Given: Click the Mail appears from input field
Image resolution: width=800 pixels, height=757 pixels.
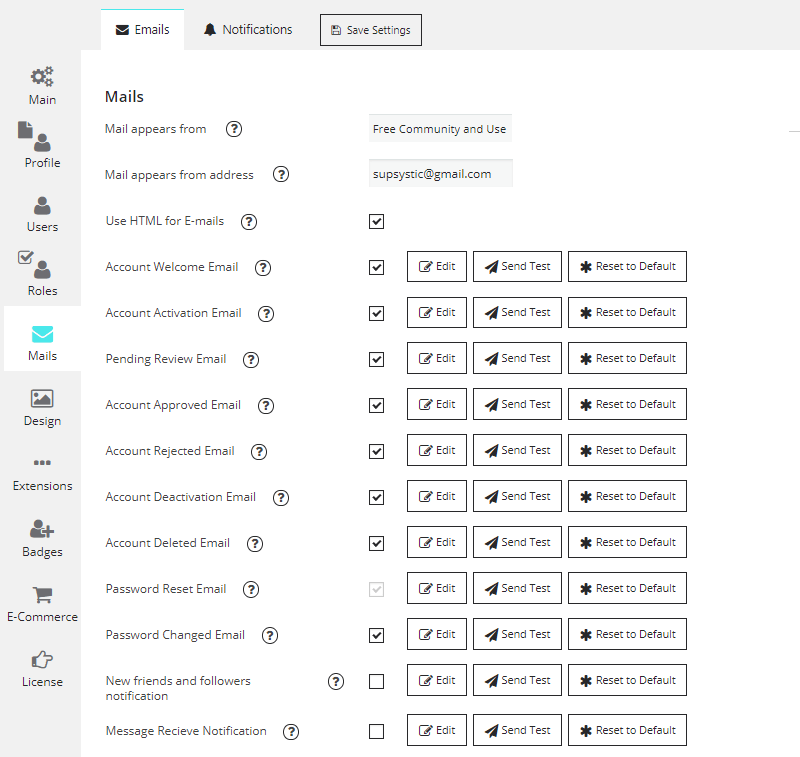Looking at the screenshot, I should click(x=440, y=129).
